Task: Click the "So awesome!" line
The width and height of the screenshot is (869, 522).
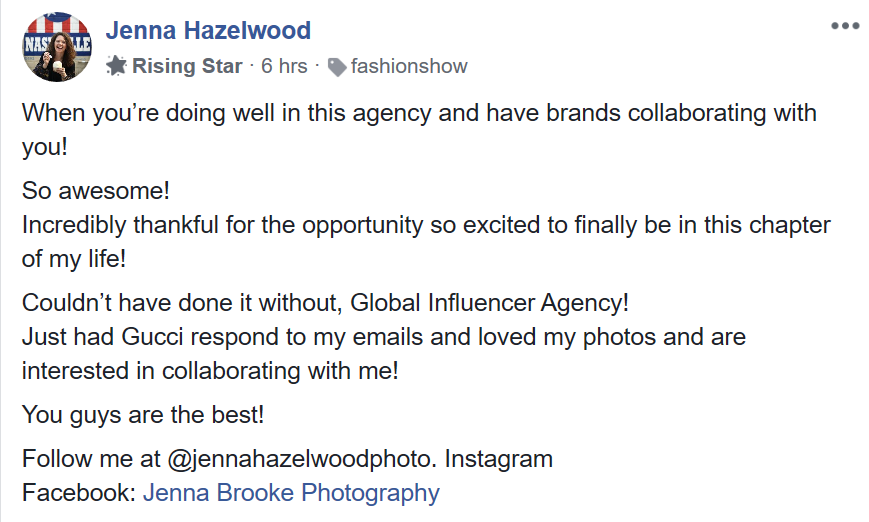Action: [x=97, y=188]
